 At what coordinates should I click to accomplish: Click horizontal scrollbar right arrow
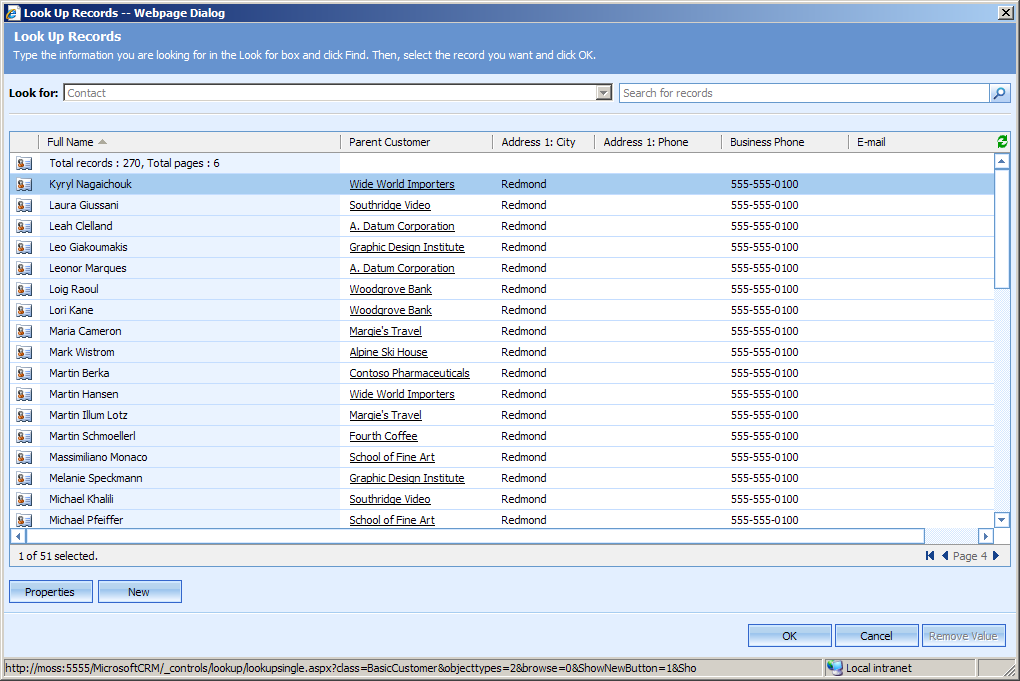986,536
